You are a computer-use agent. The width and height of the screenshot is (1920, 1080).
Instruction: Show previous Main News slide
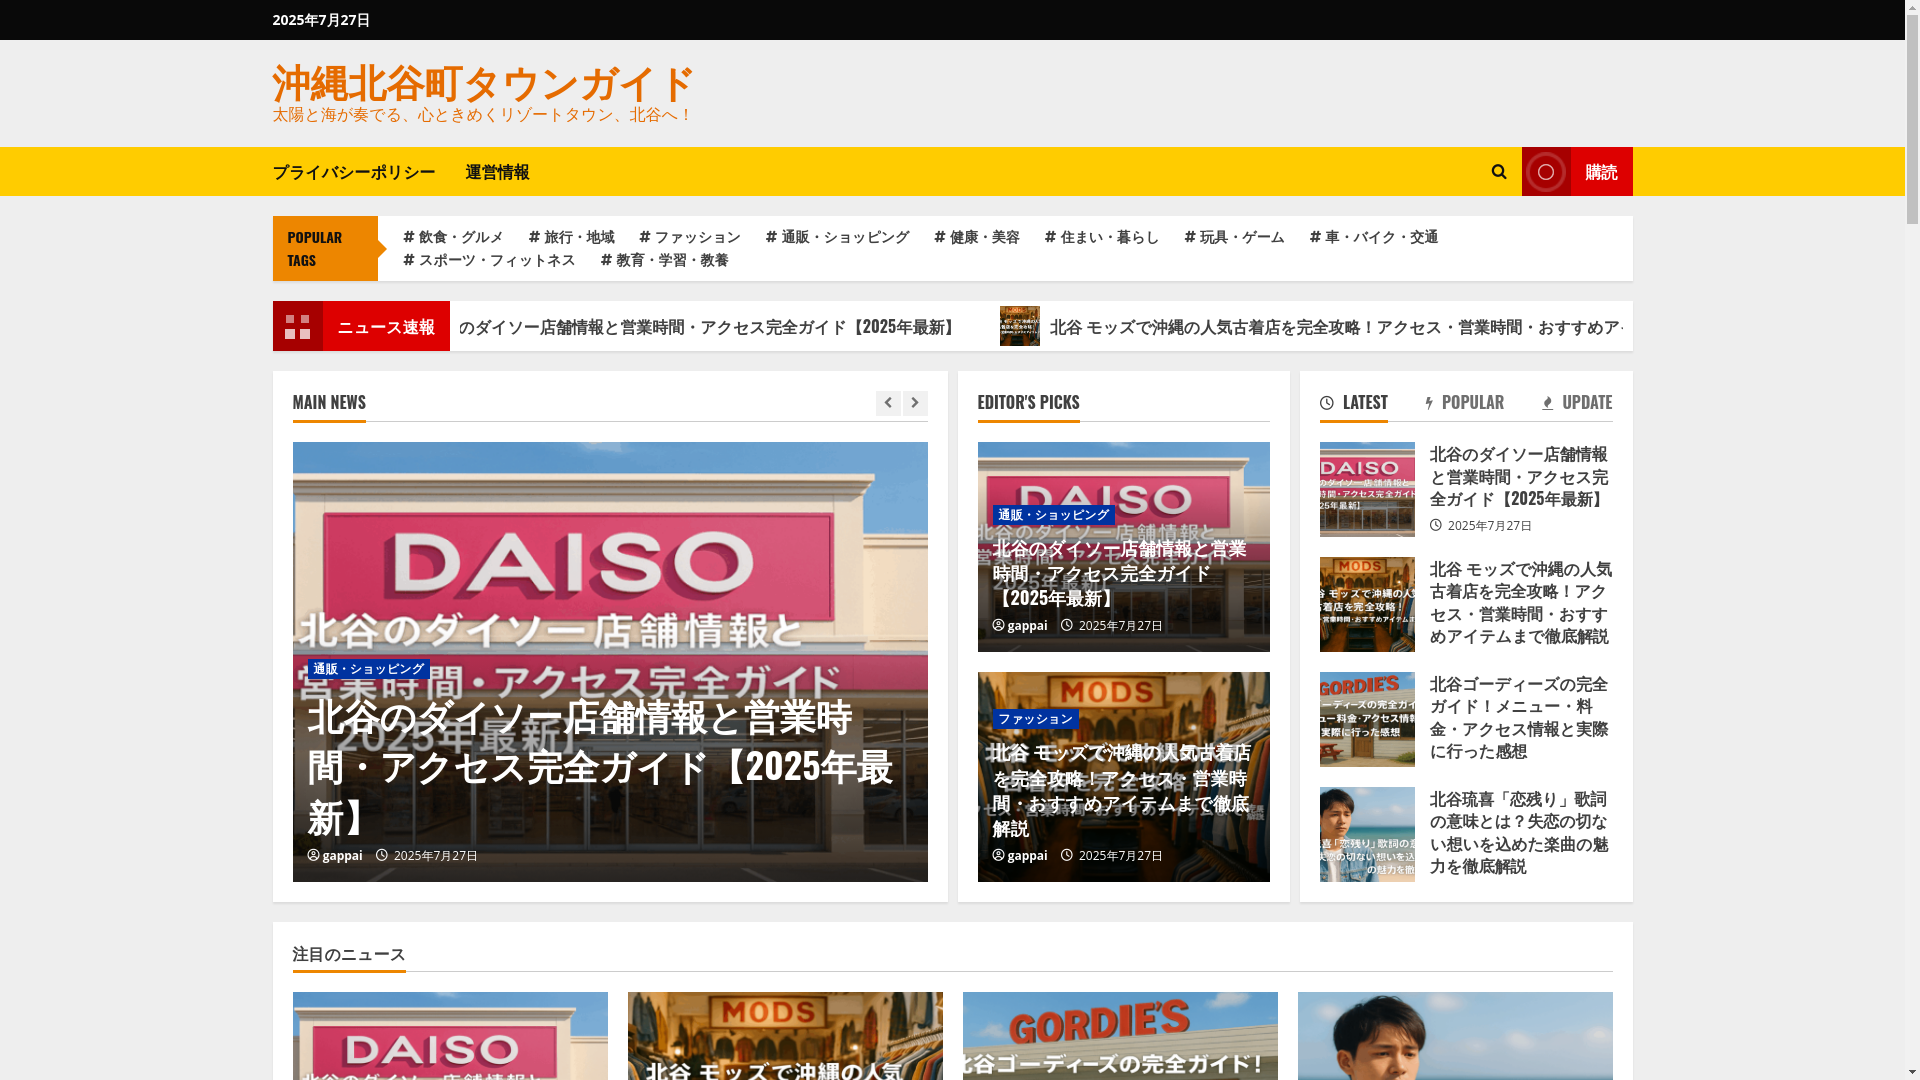pos(888,403)
